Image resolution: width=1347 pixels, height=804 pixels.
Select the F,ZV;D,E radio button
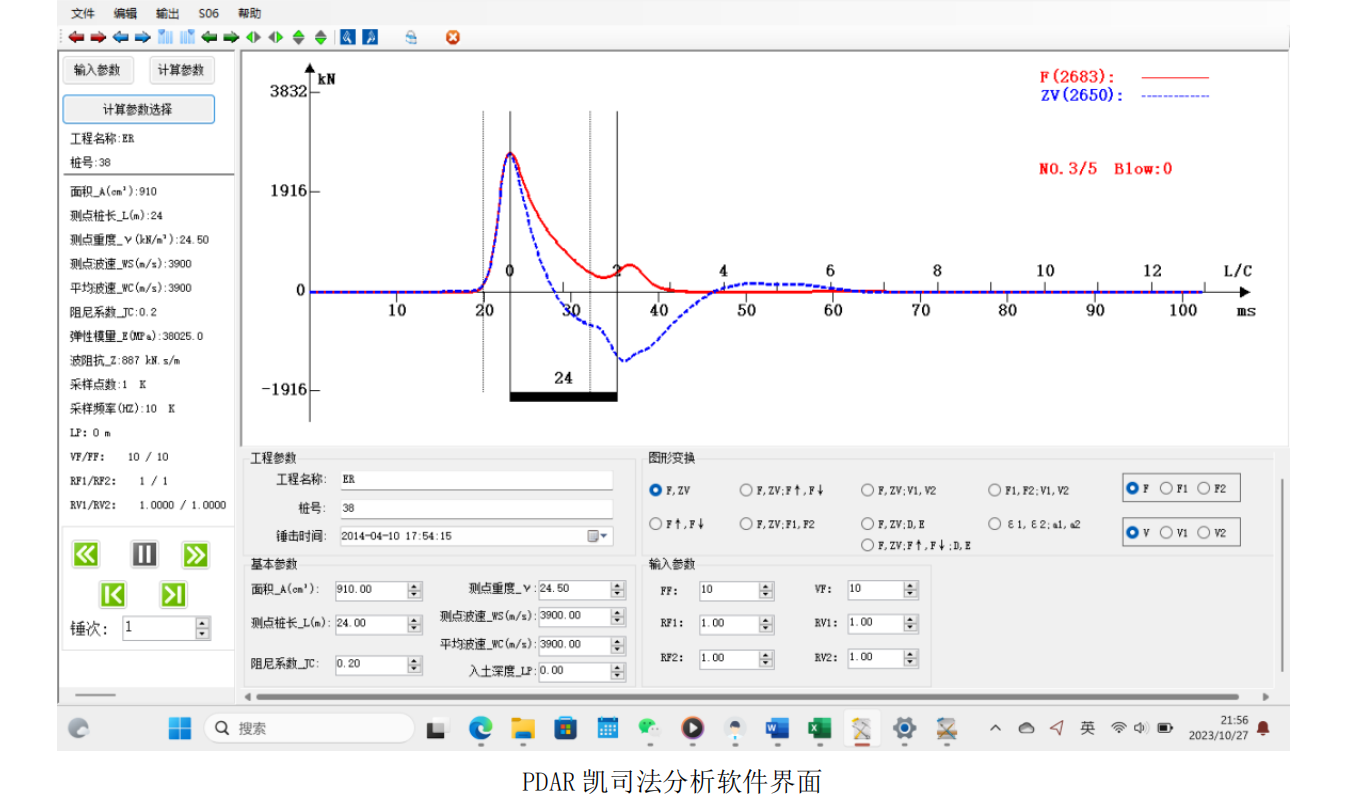[x=867, y=524]
